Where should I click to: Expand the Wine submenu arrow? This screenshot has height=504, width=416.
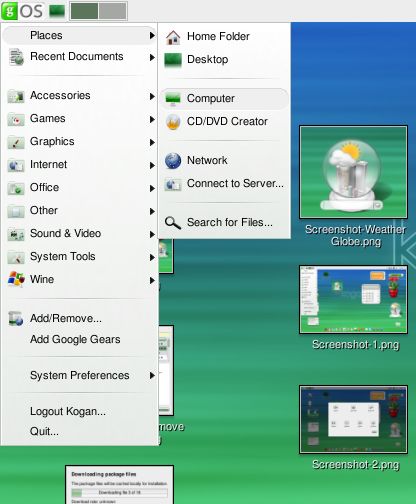(152, 280)
